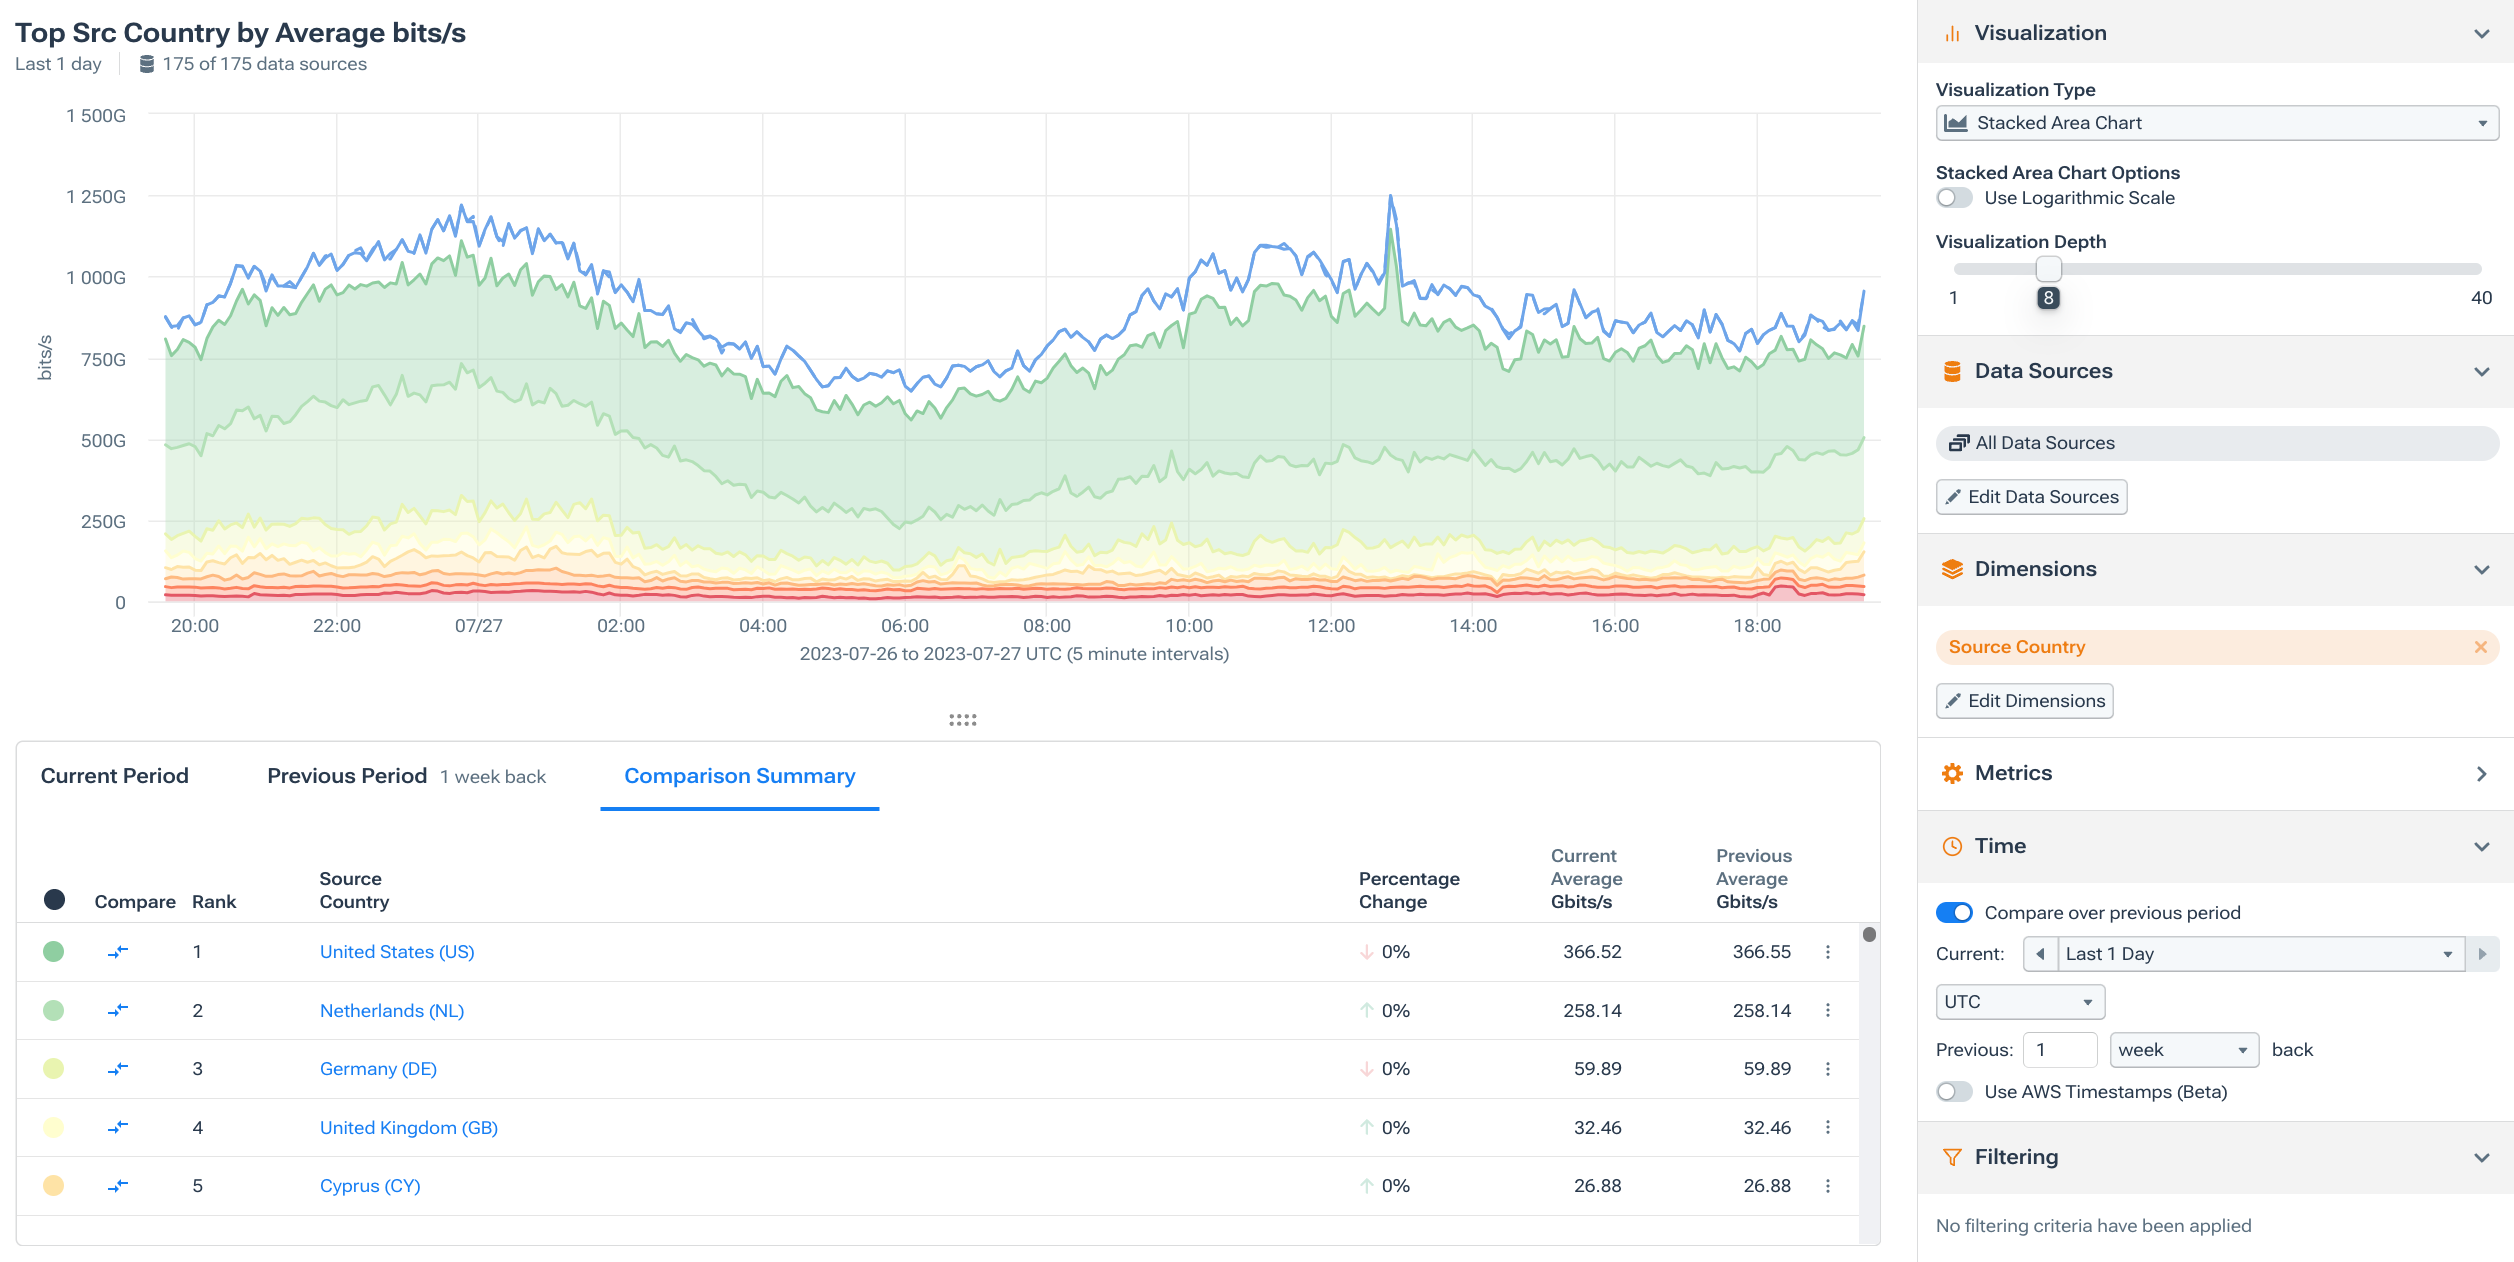Remove the Source Country dimension chip
This screenshot has height=1262, width=2514.
click(2483, 646)
